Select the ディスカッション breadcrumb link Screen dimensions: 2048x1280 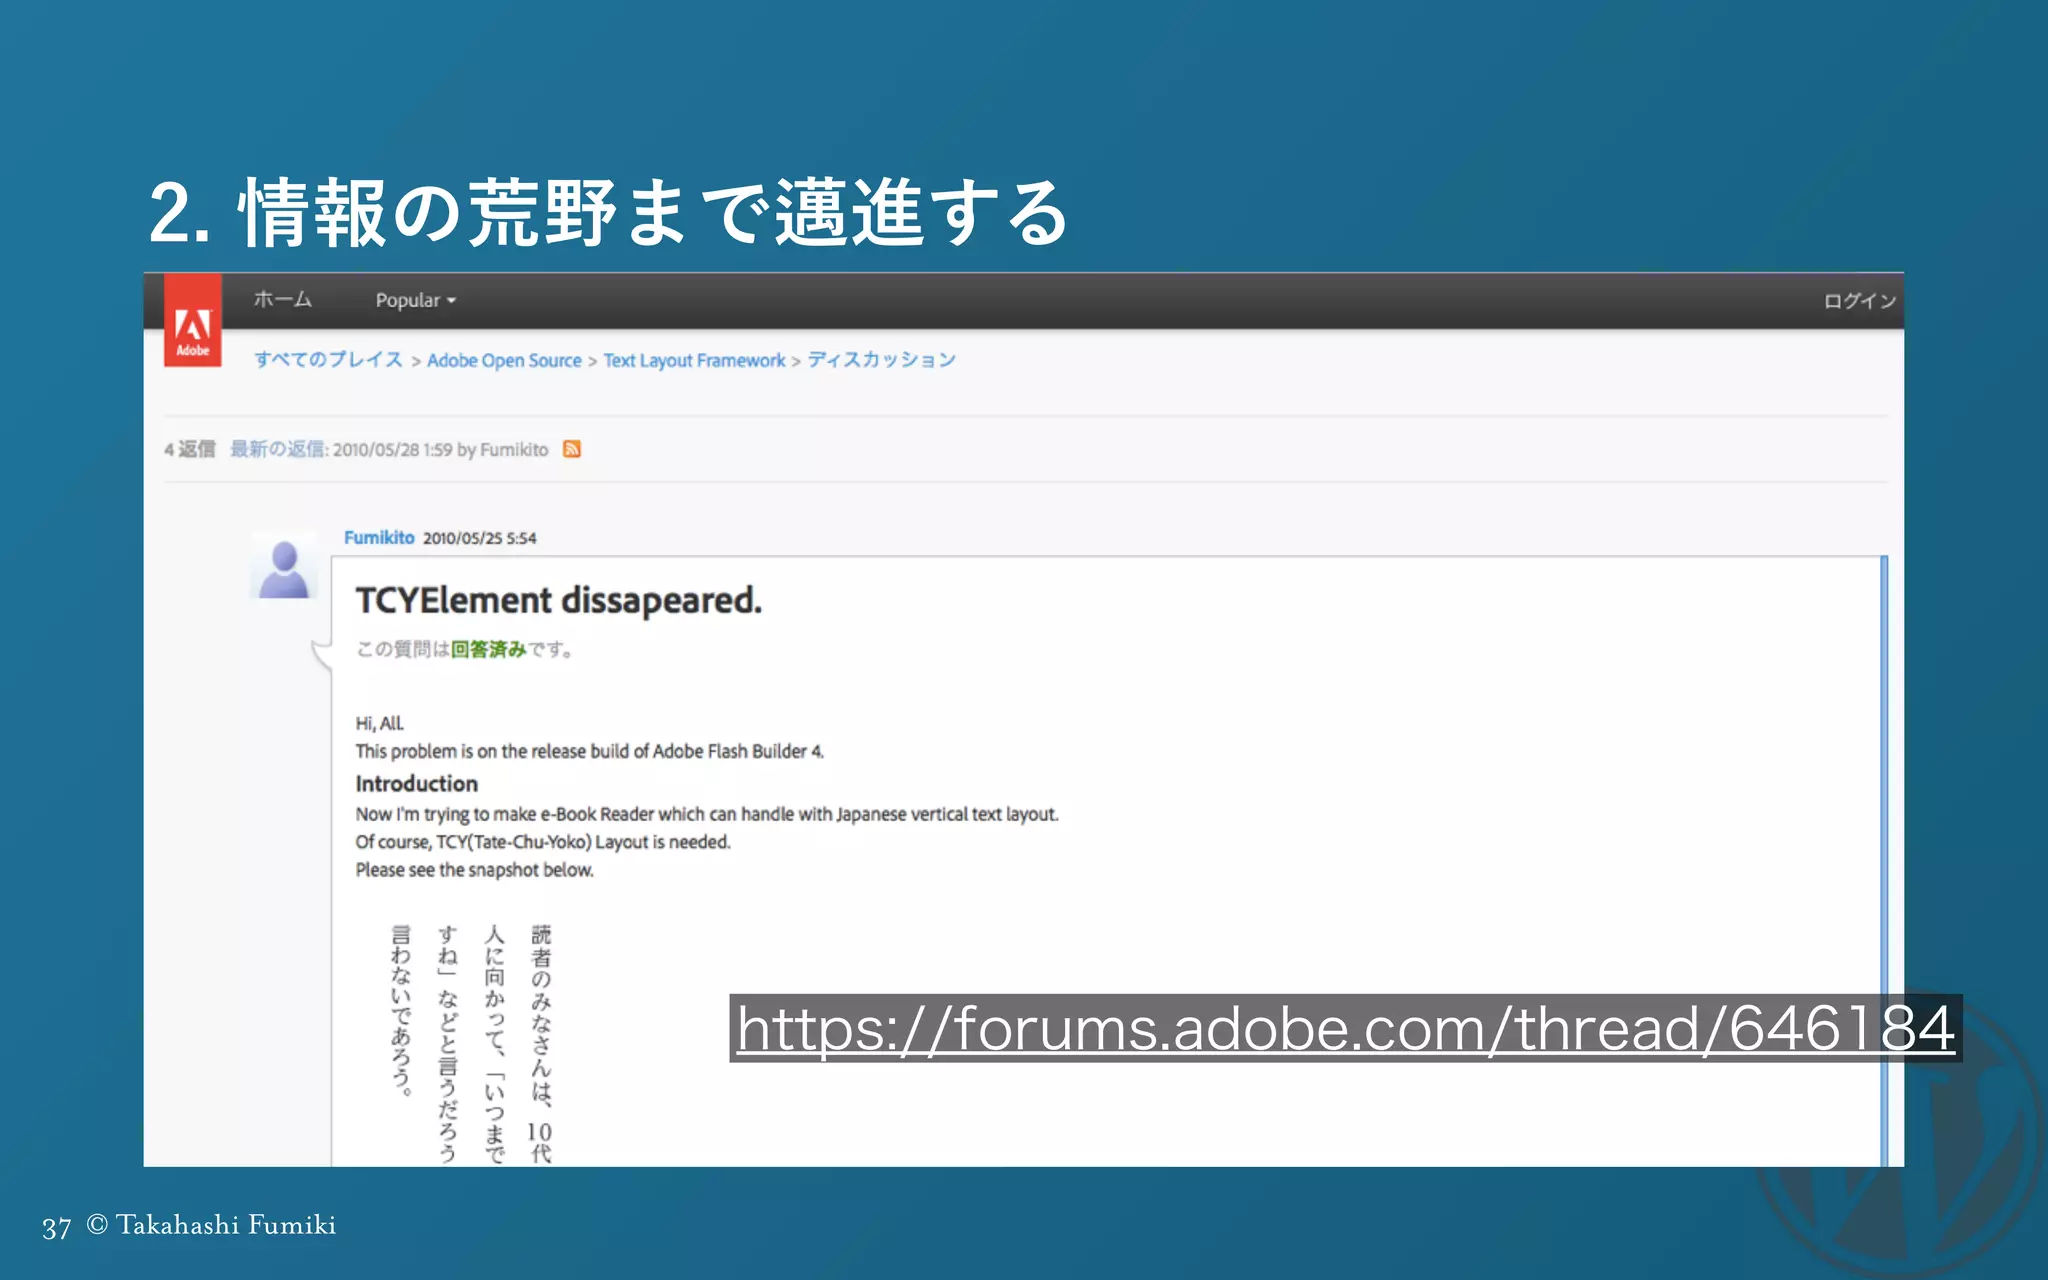click(x=881, y=360)
